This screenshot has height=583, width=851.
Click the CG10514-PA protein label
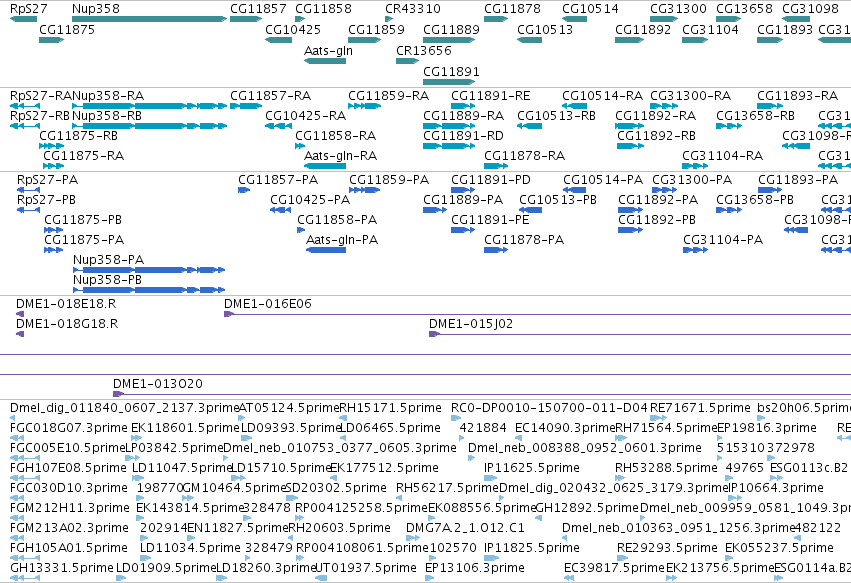pyautogui.click(x=603, y=180)
